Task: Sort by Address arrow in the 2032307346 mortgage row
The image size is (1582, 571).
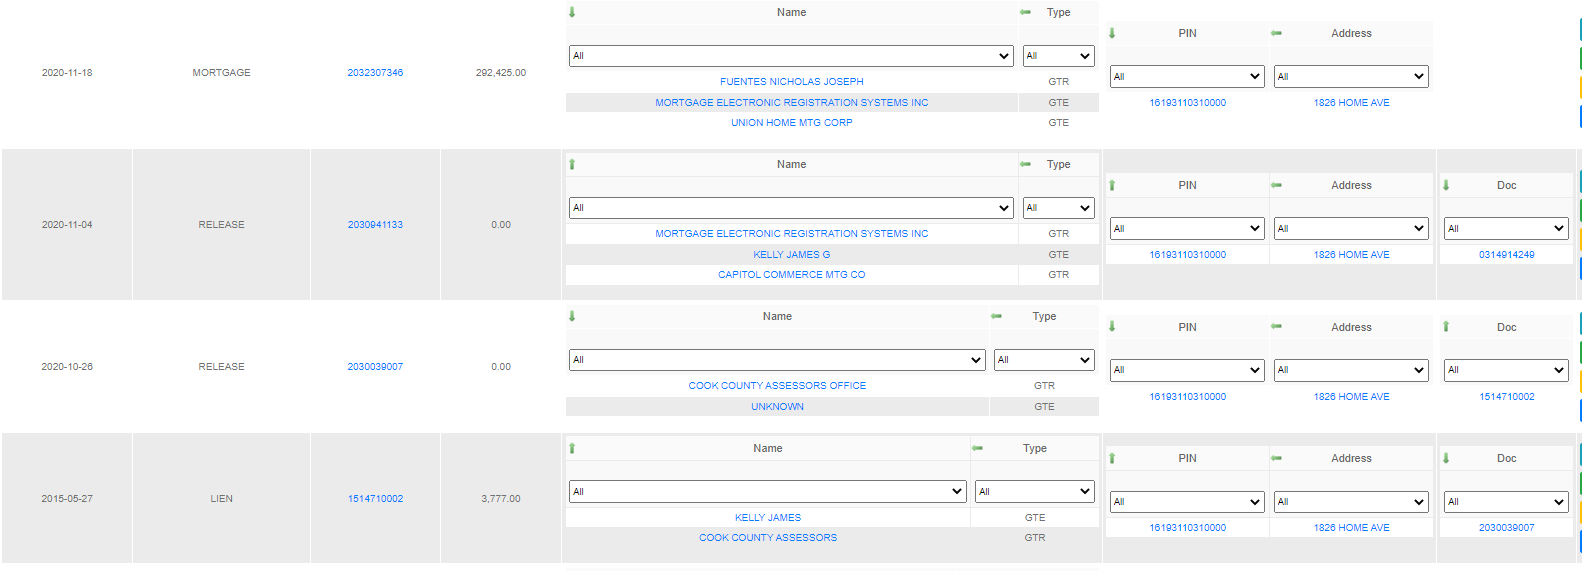Action: 1276,34
